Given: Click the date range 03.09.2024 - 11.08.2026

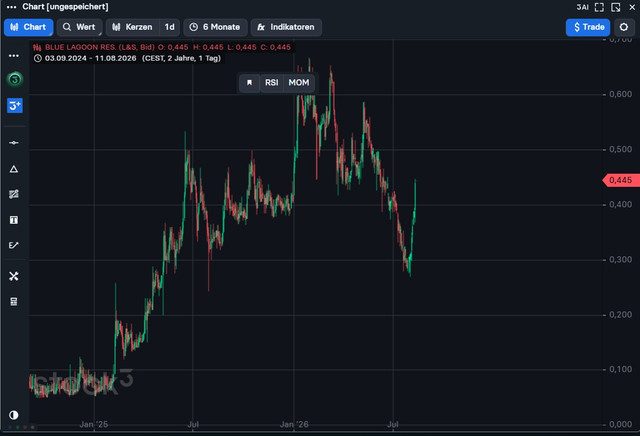Looking at the screenshot, I should pos(91,58).
